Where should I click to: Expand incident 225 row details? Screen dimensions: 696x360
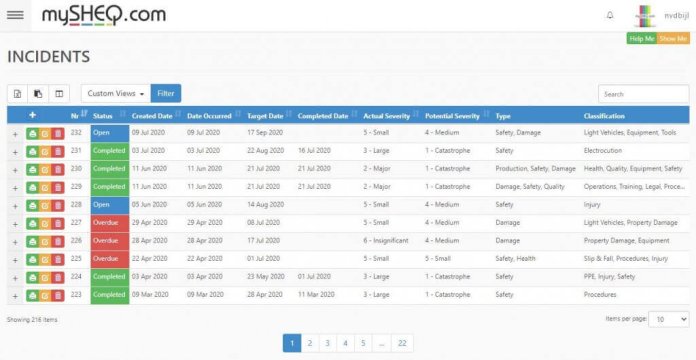point(15,260)
